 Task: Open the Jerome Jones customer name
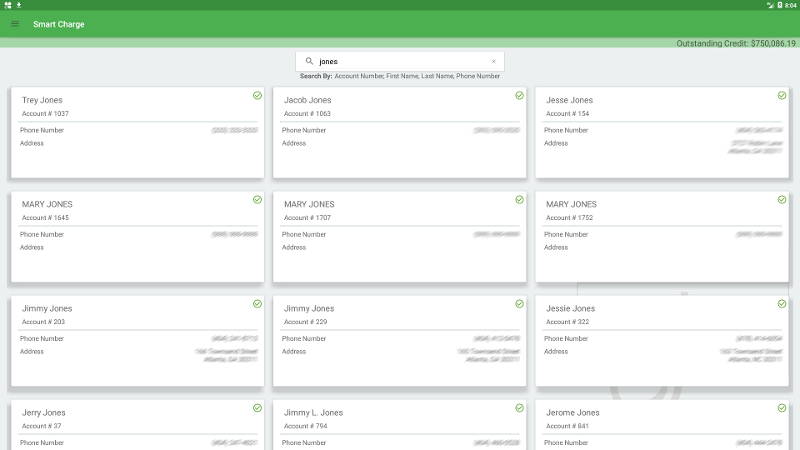tap(572, 413)
